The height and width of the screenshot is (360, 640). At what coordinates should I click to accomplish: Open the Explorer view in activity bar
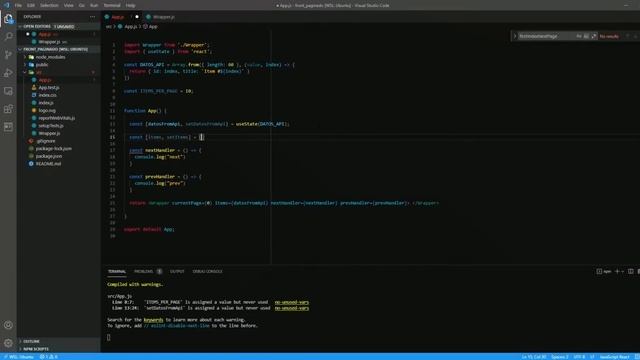pos(8,19)
